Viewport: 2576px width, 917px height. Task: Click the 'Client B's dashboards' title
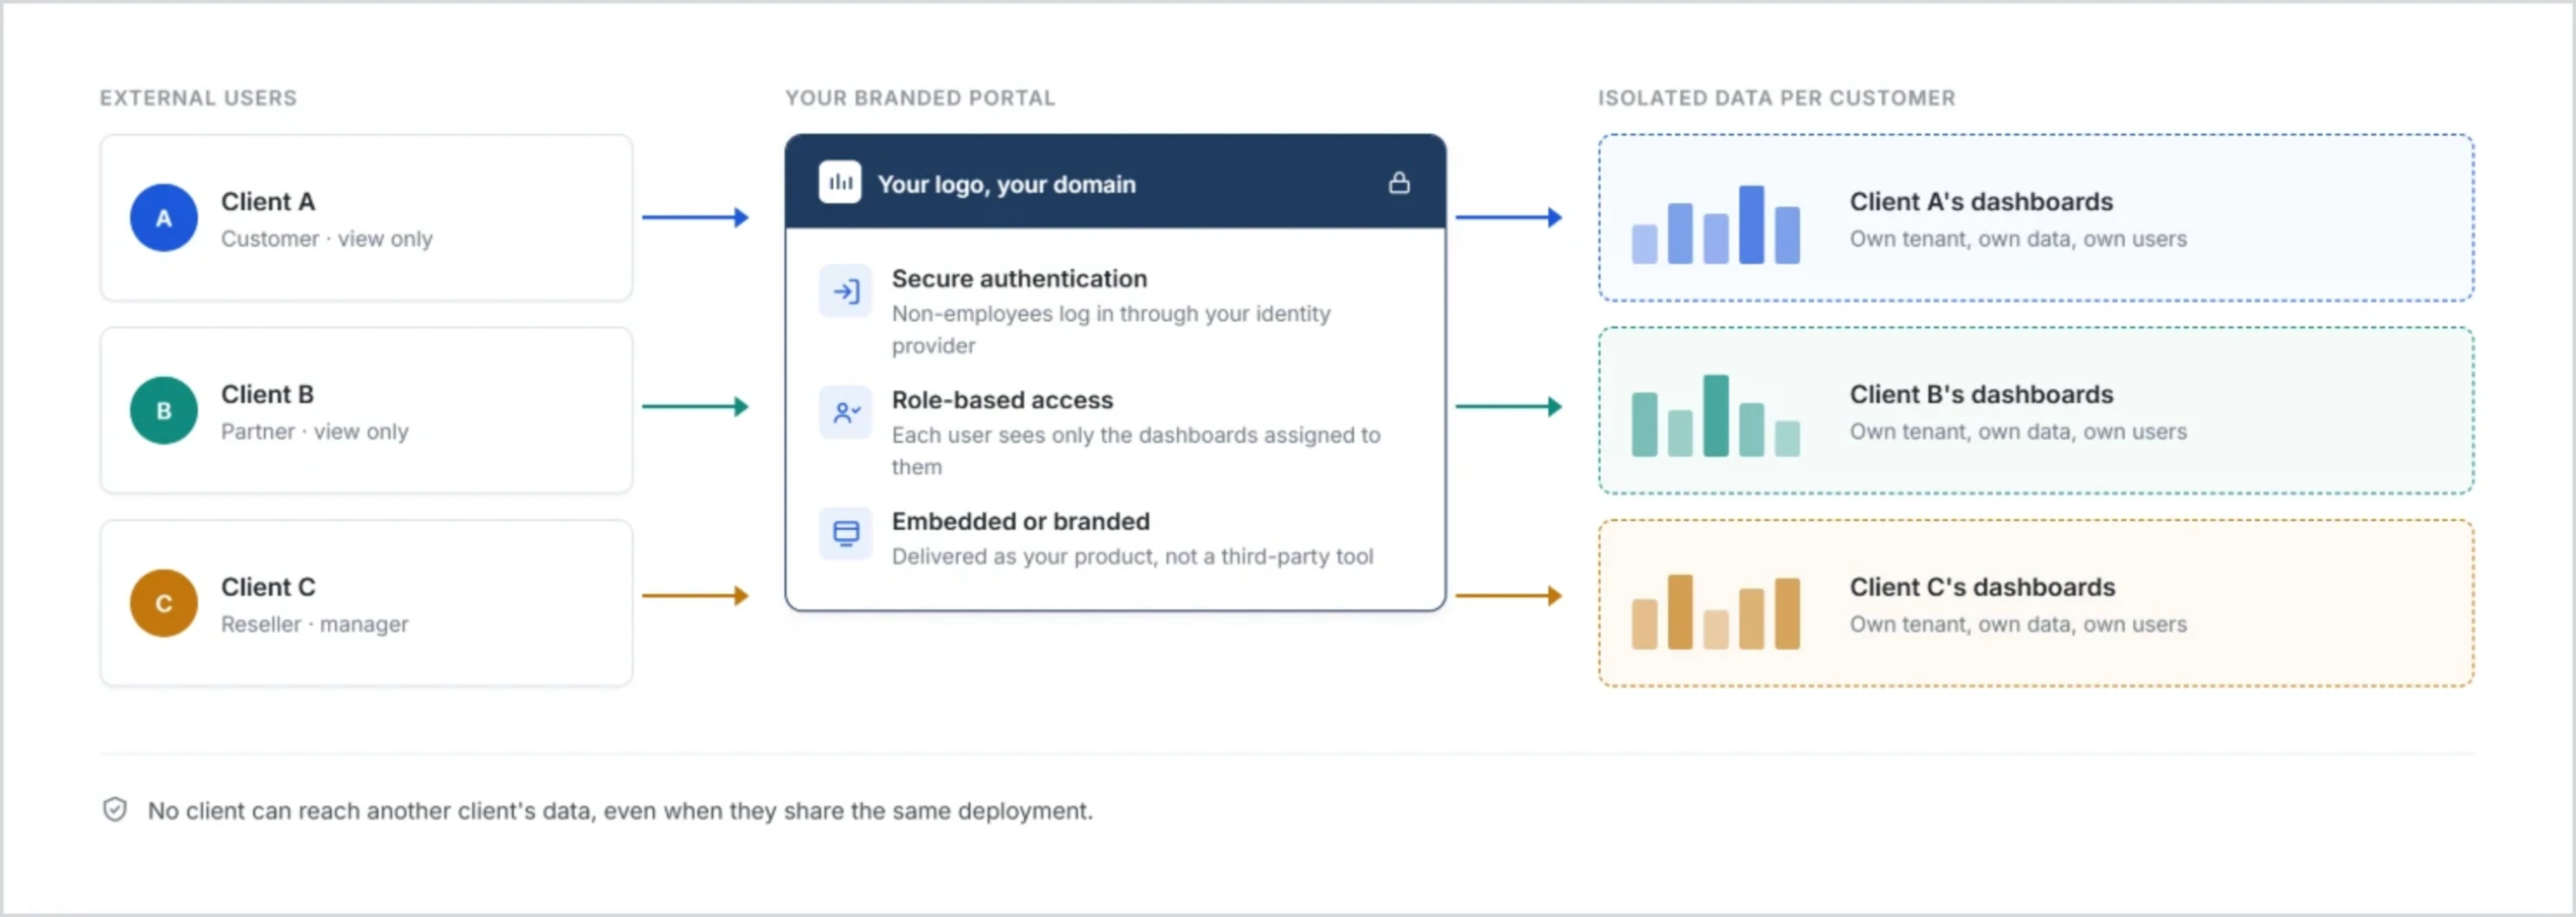pos(1981,395)
